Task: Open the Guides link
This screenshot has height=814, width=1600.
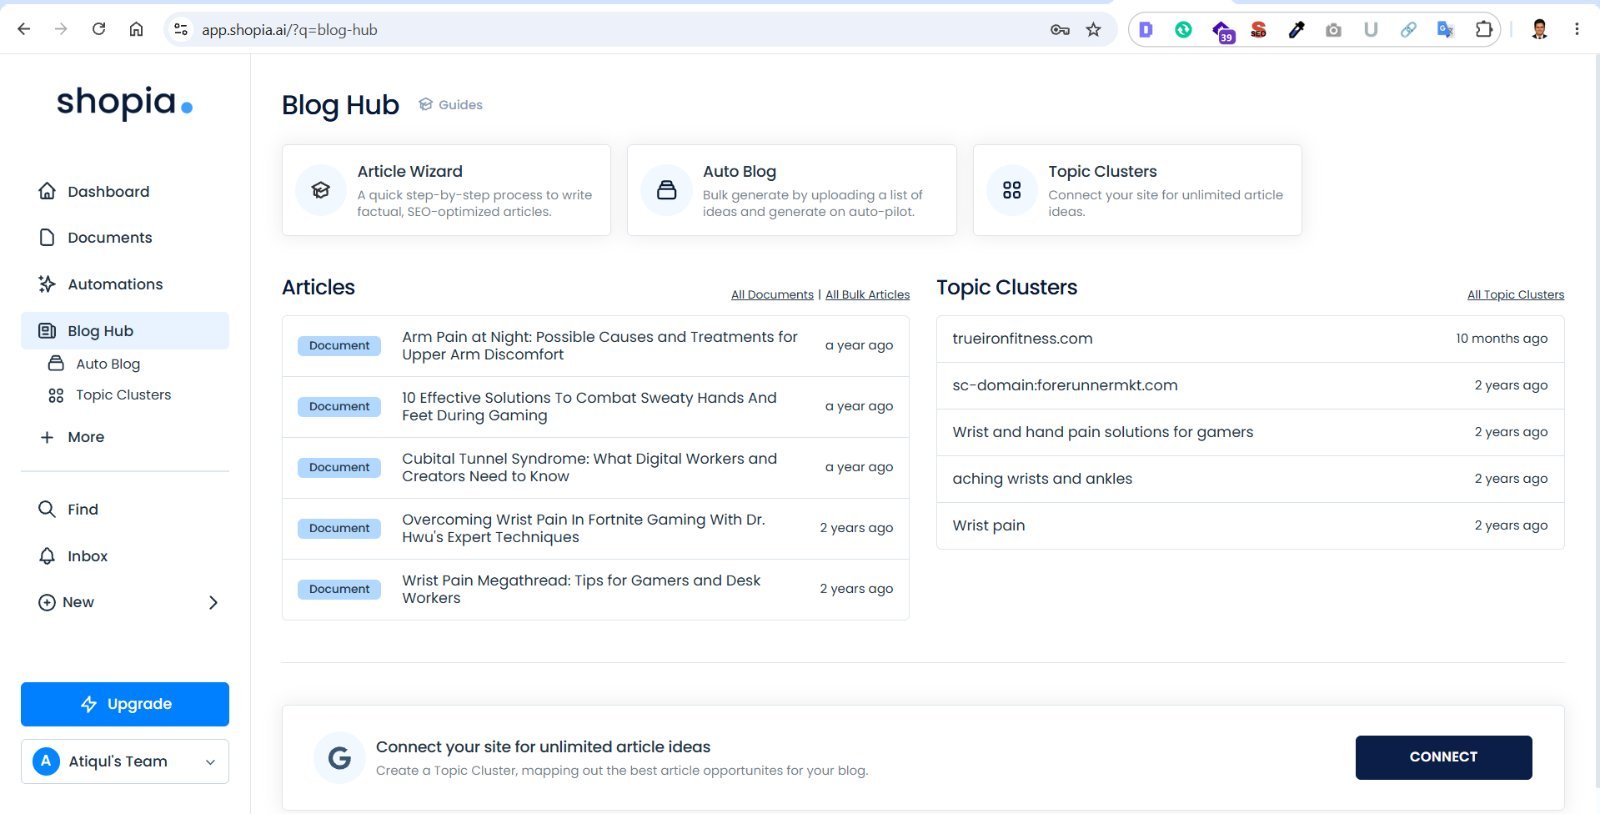Action: 460,104
